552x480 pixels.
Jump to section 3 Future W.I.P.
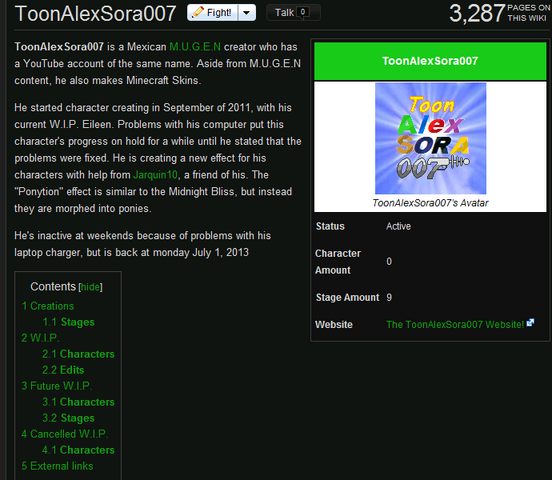pyautogui.click(x=57, y=386)
